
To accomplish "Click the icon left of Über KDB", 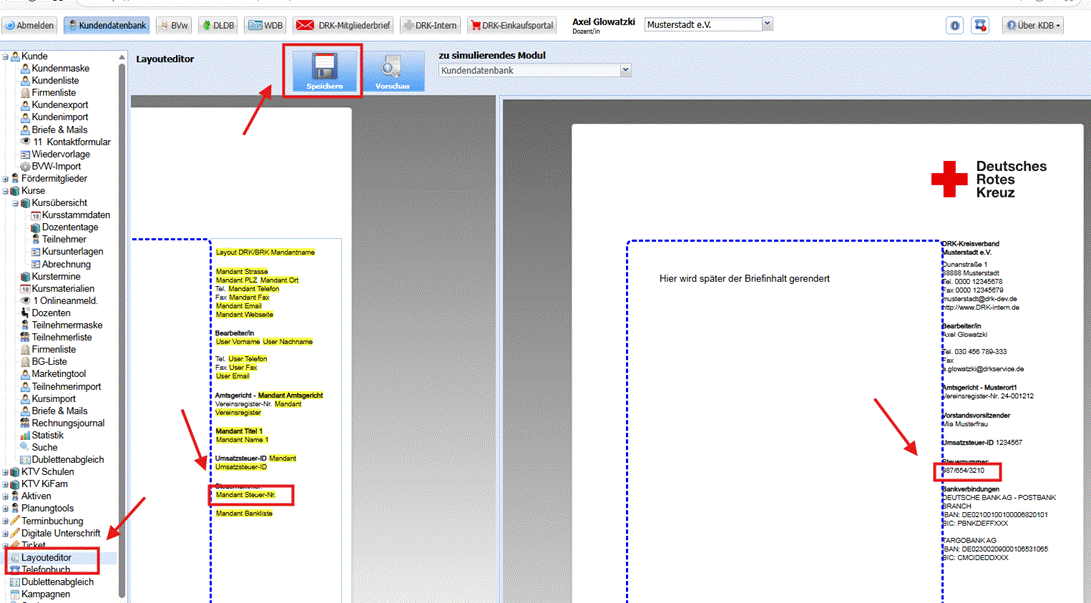I will tap(981, 25).
